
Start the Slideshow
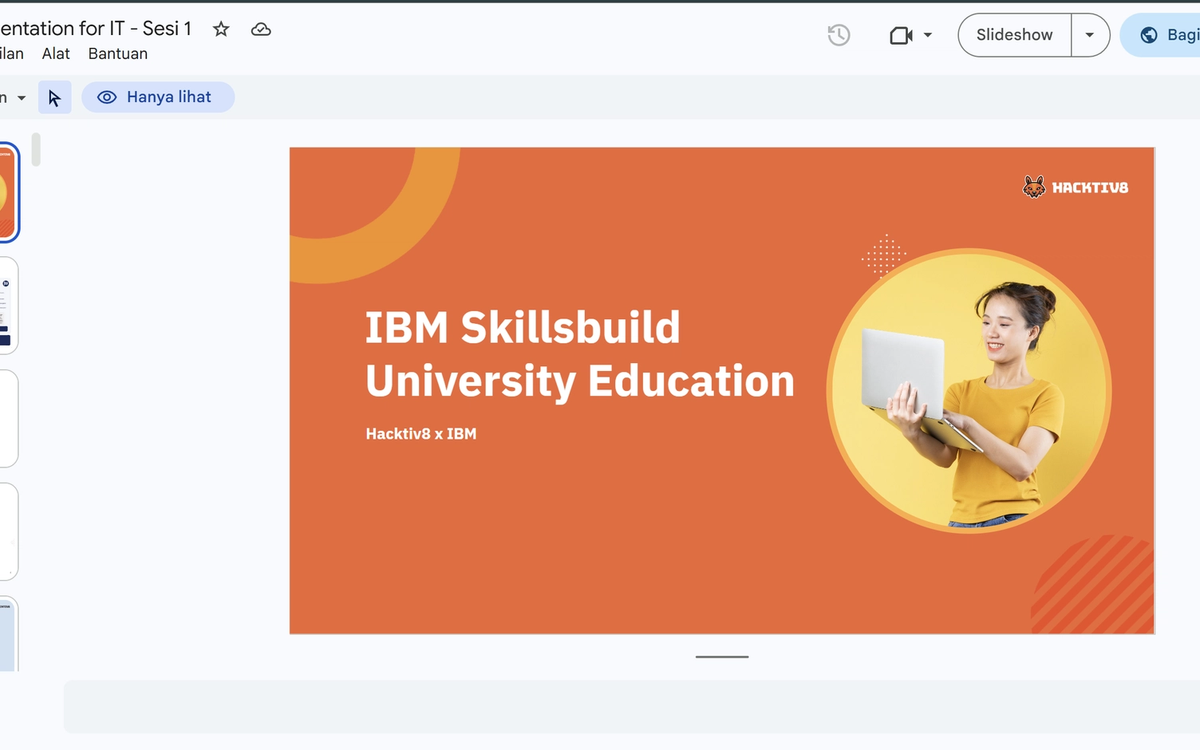coord(1014,35)
